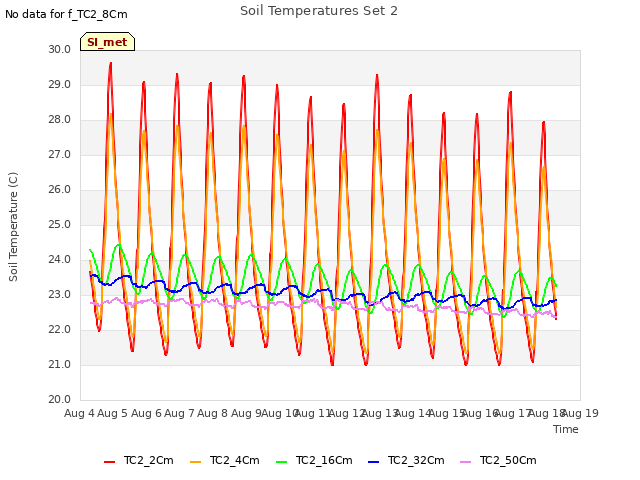Screen dimensions: 640x480
Task: Click the 21.0 y-axis tick label
Action: [60, 364]
